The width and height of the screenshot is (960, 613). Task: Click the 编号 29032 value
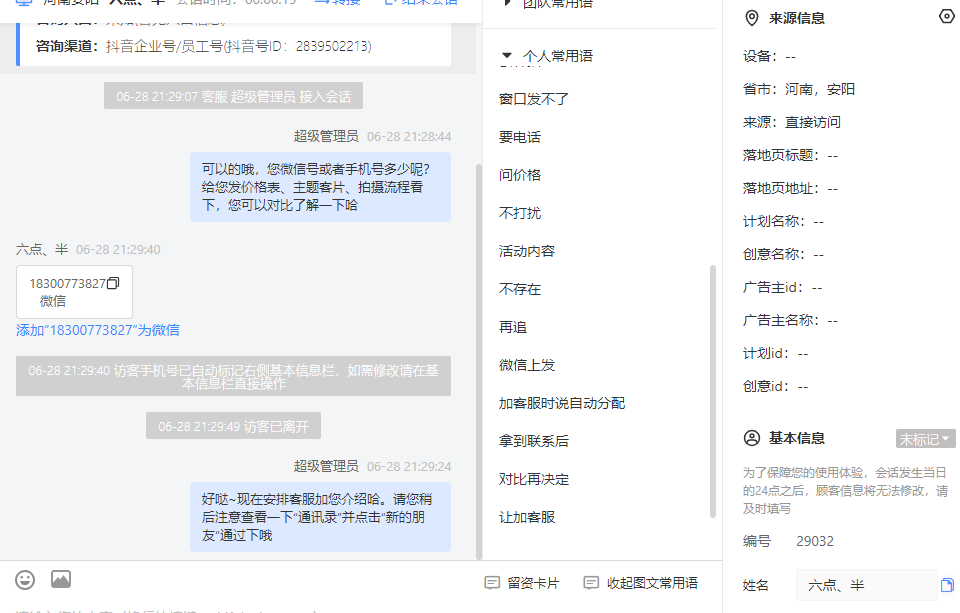click(814, 541)
